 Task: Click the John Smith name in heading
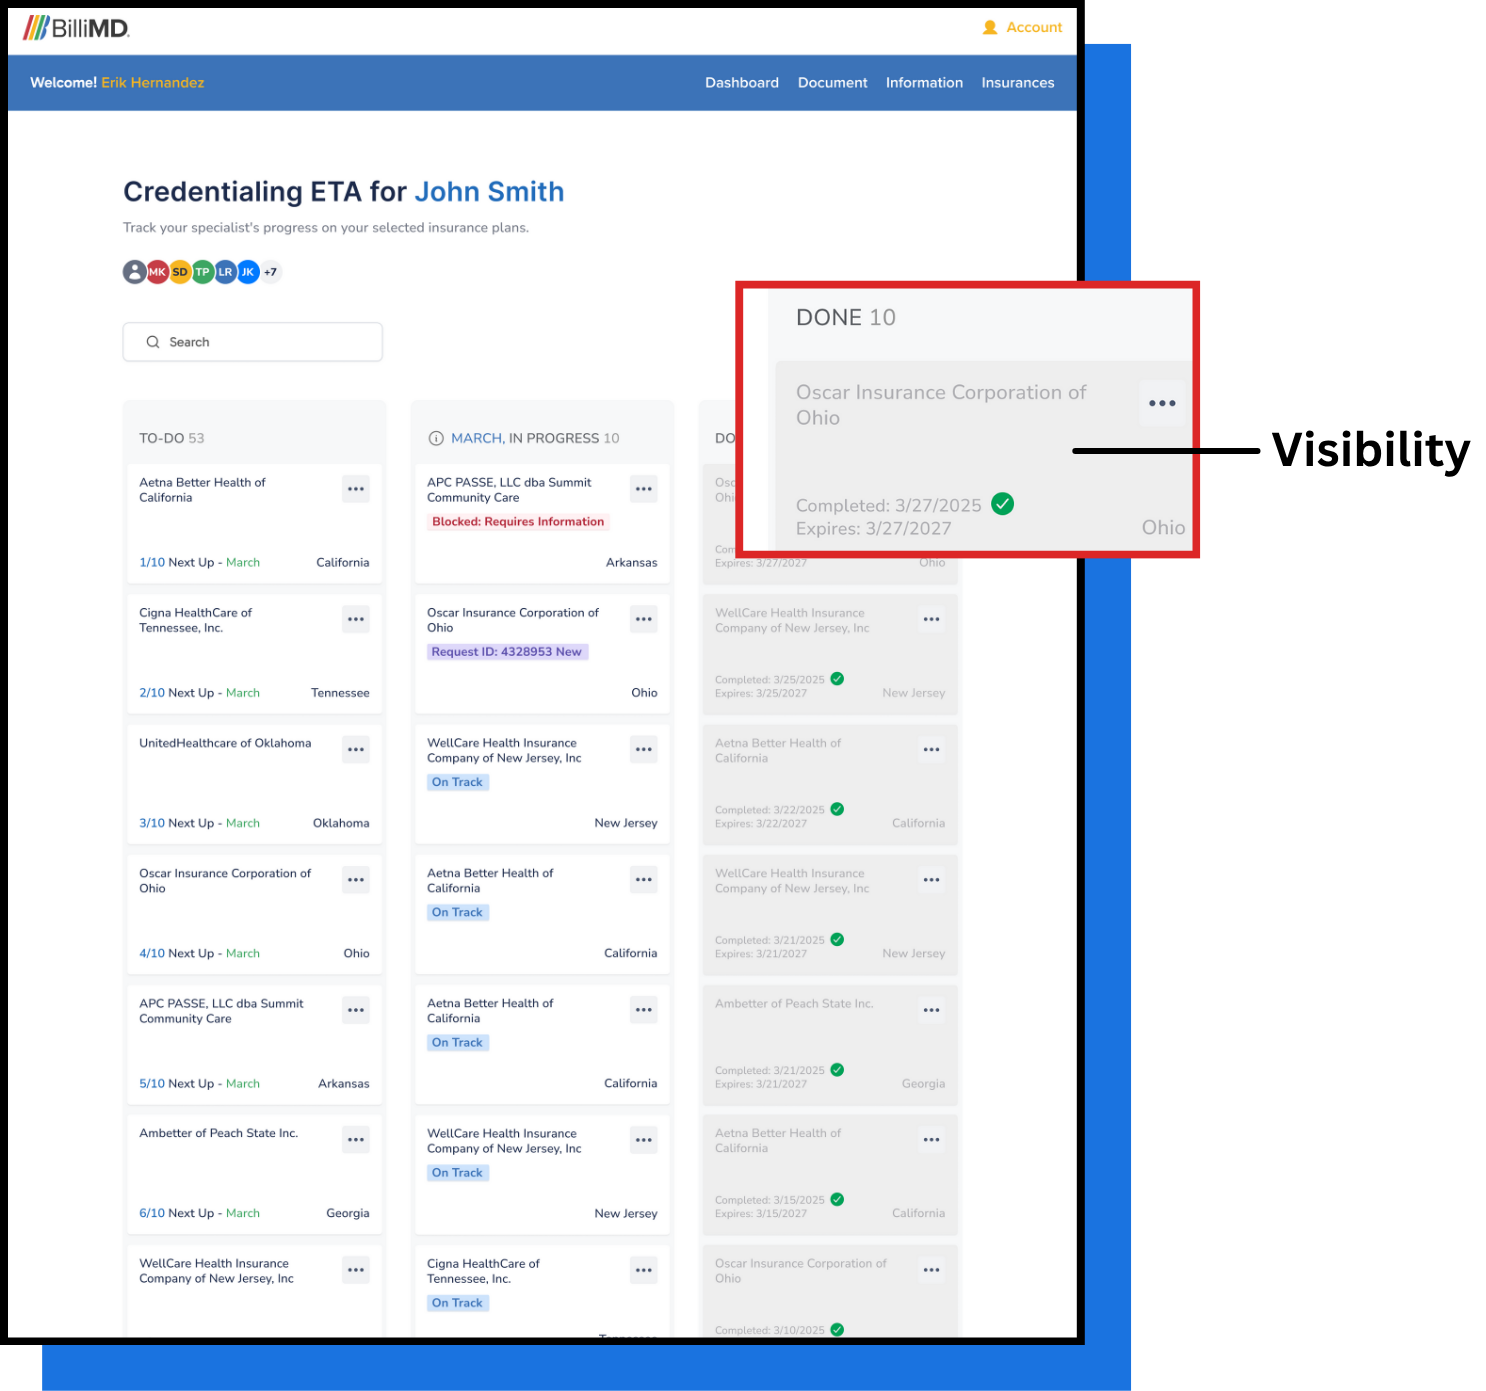click(x=489, y=192)
